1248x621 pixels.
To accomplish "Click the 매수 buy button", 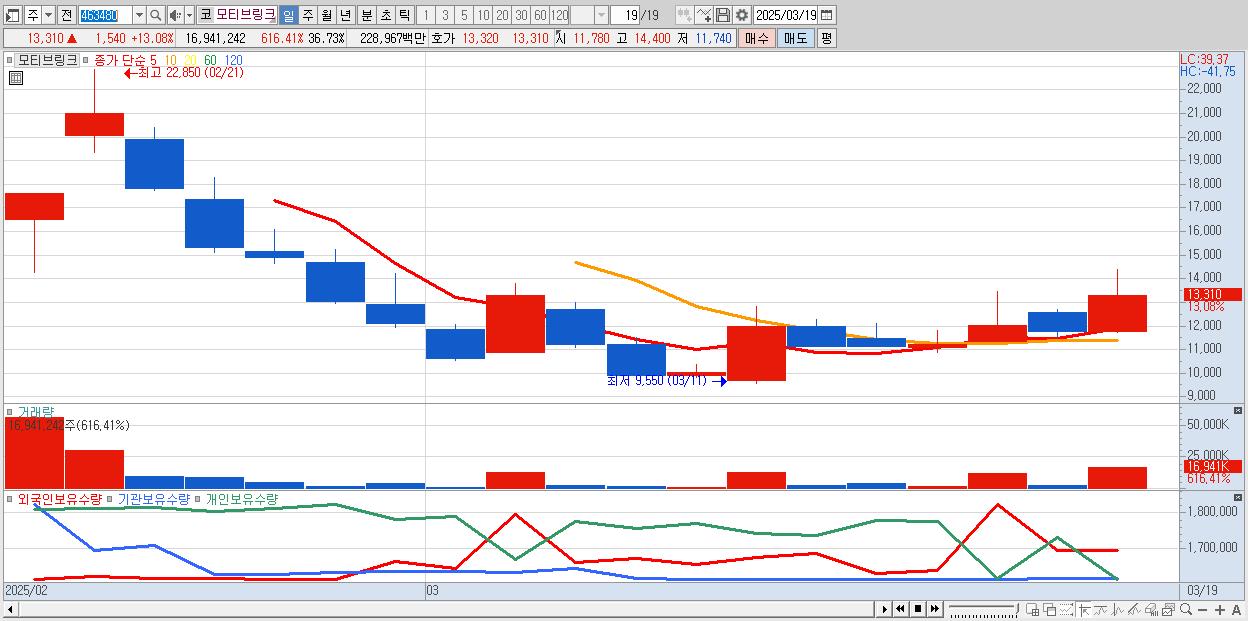I will (x=757, y=38).
